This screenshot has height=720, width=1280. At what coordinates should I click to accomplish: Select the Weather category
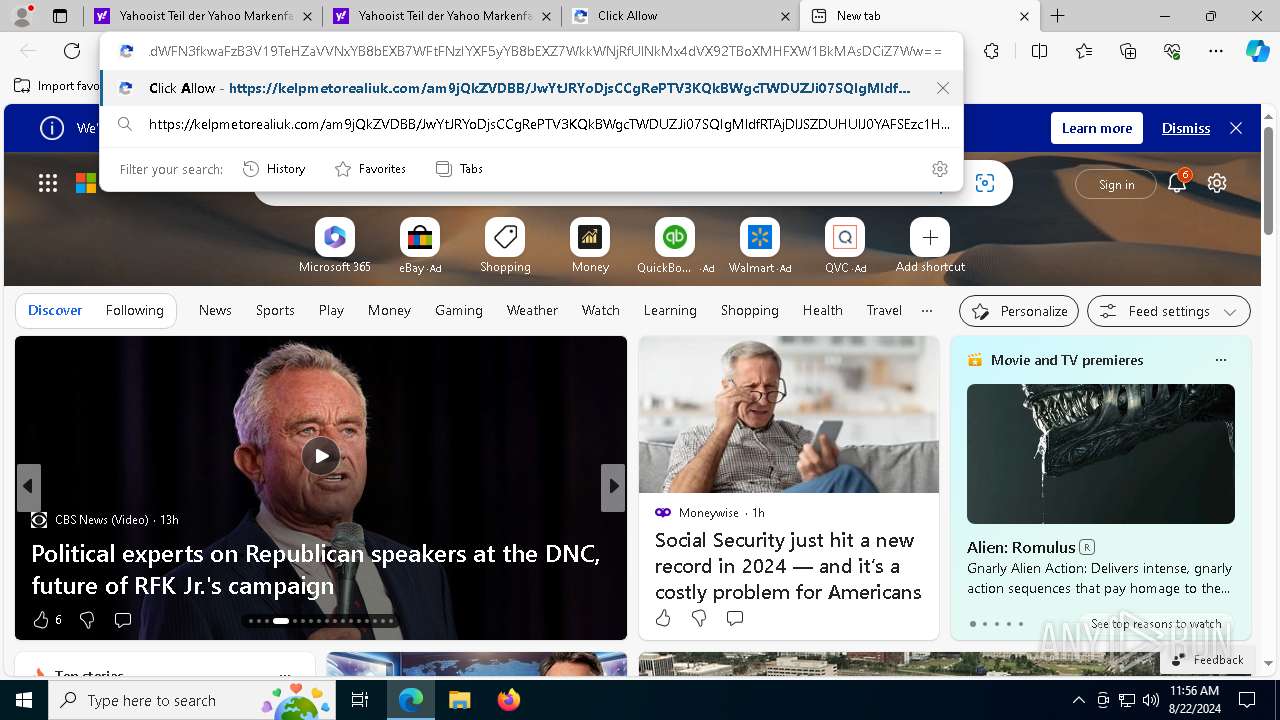coord(532,310)
